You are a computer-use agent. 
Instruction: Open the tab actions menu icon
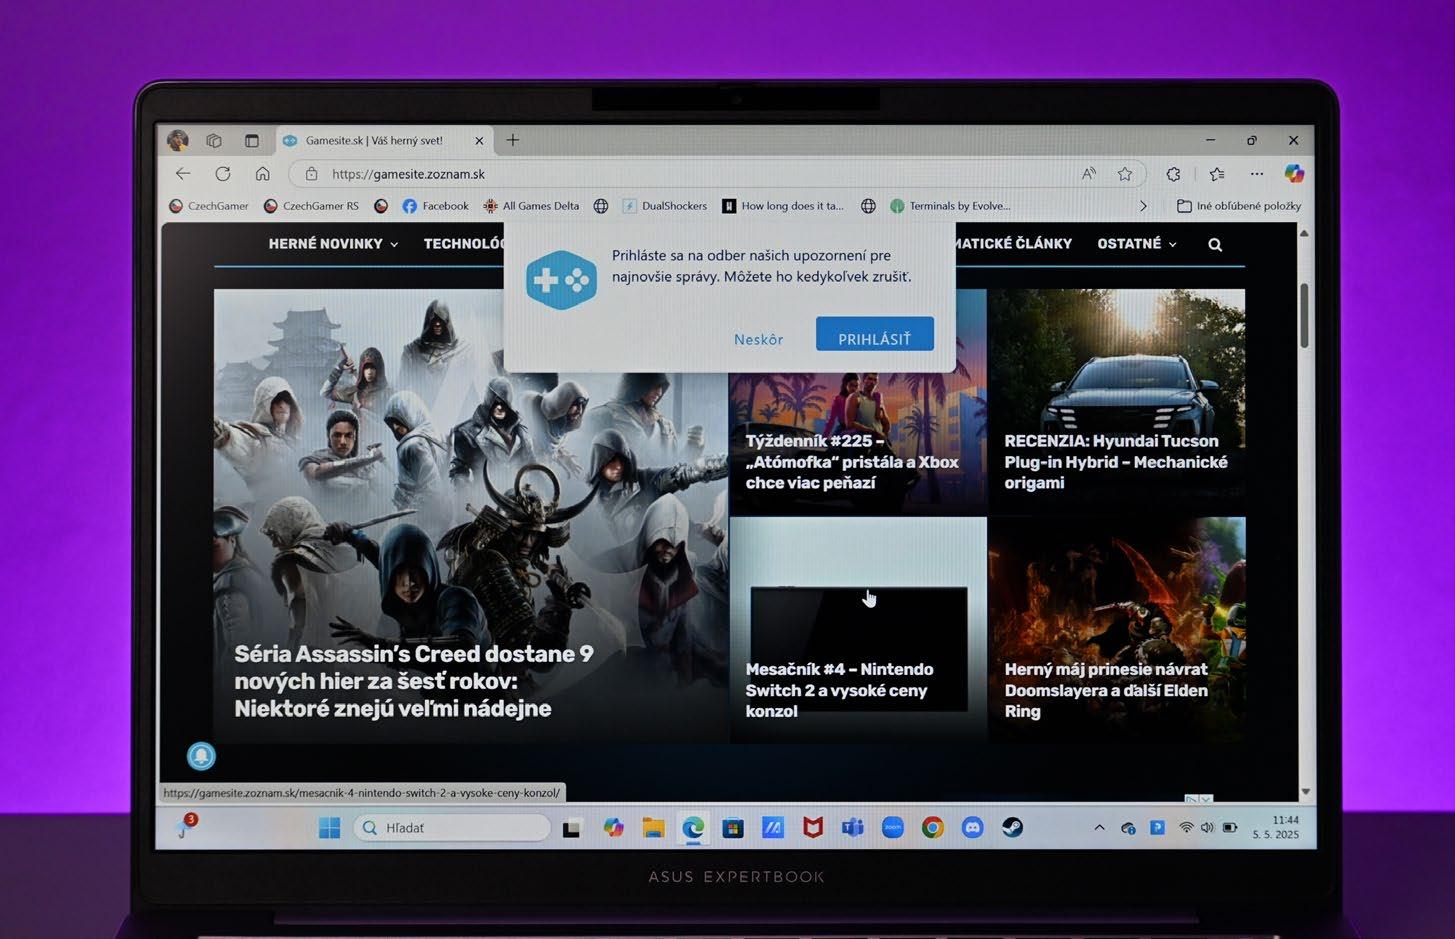252,141
